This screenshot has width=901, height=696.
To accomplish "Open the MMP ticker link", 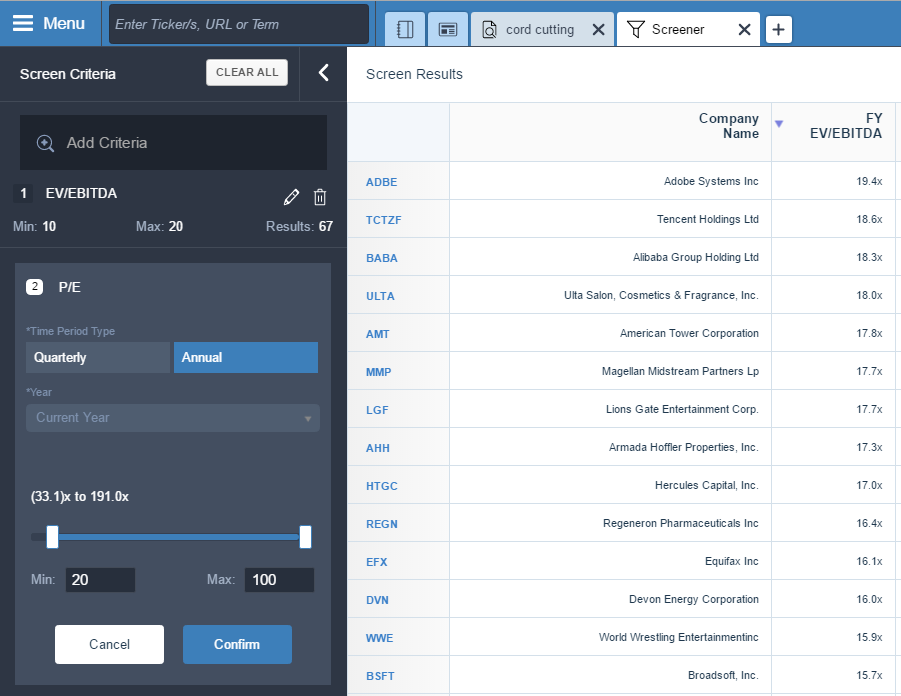I will [379, 372].
